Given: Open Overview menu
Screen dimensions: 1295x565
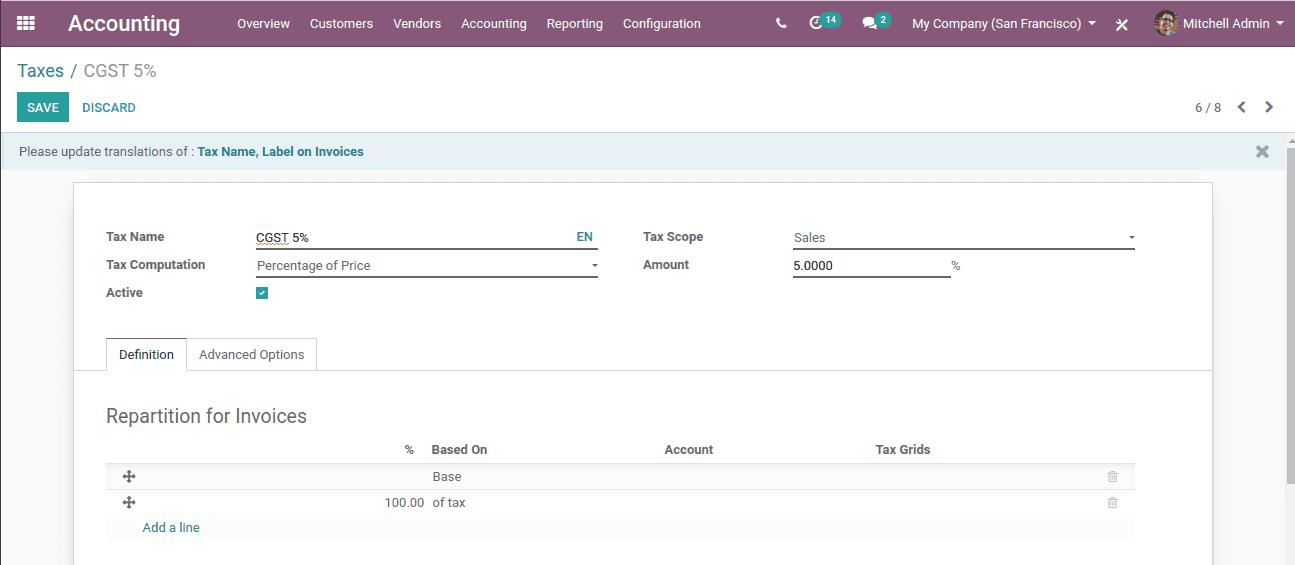Looking at the screenshot, I should click(263, 23).
